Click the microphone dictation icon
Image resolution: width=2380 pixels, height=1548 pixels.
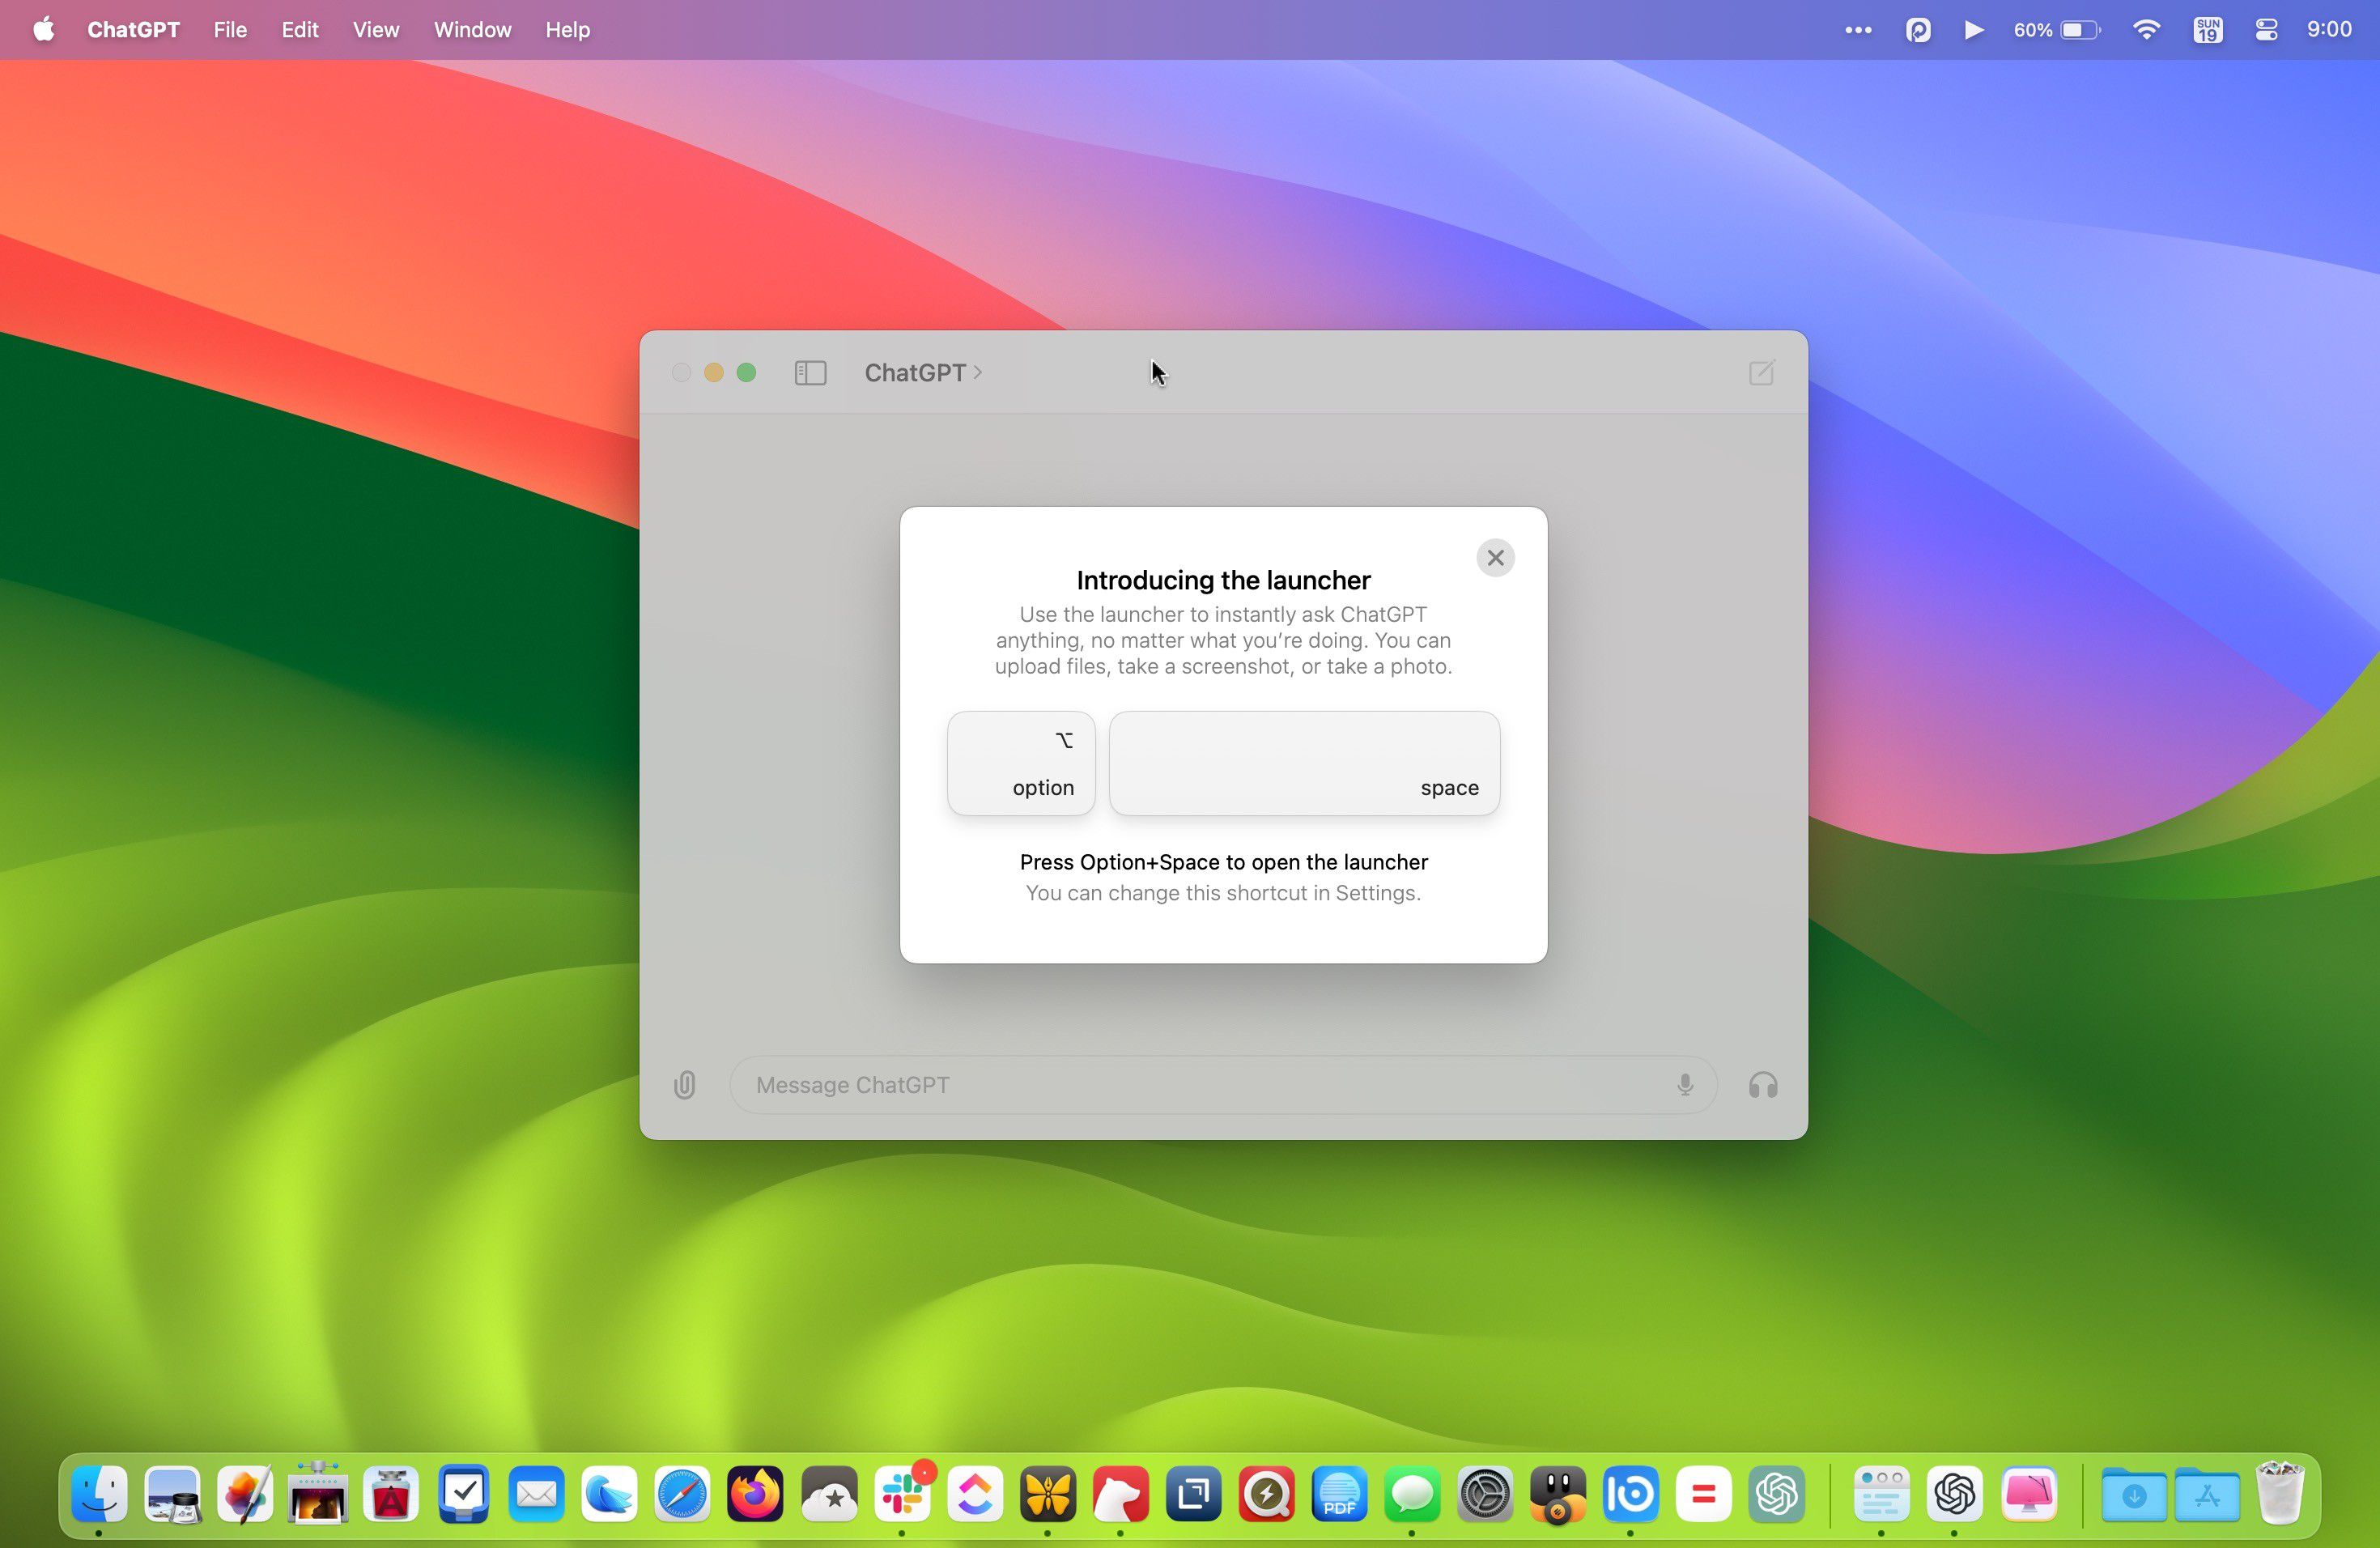coord(1686,1085)
